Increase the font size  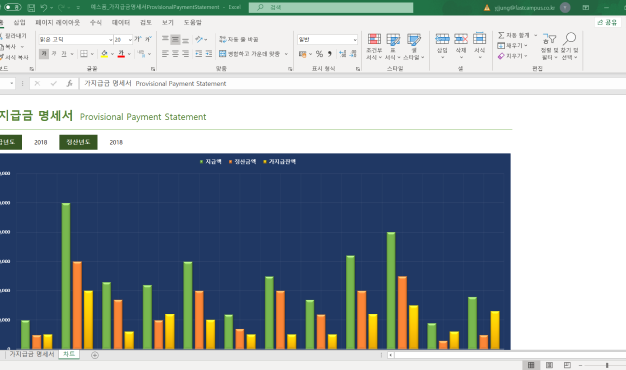138,39
